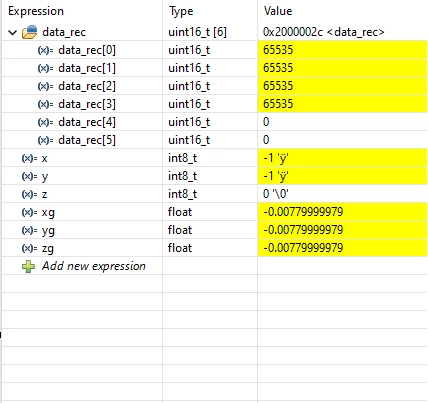Click the uint16_t type of data_rec[3]
Image resolution: width=428 pixels, height=403 pixels.
189,104
